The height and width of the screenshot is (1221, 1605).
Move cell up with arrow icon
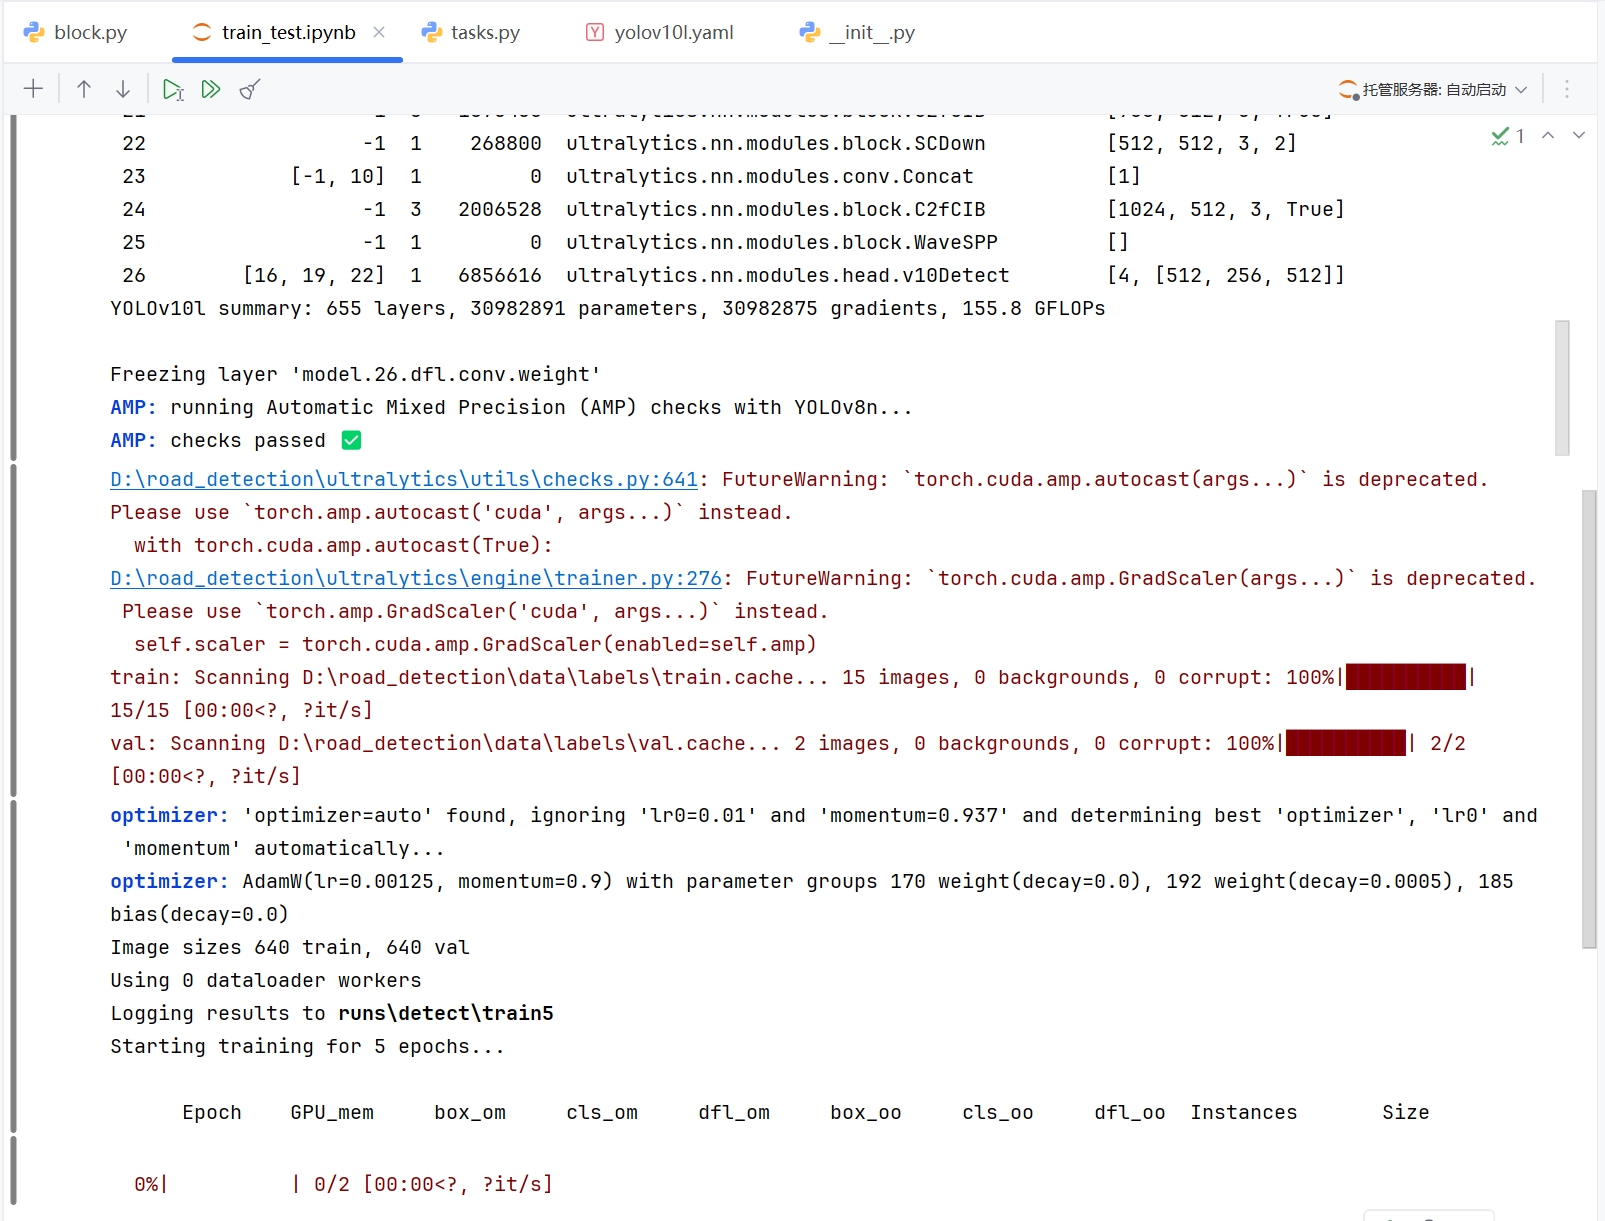coord(84,89)
